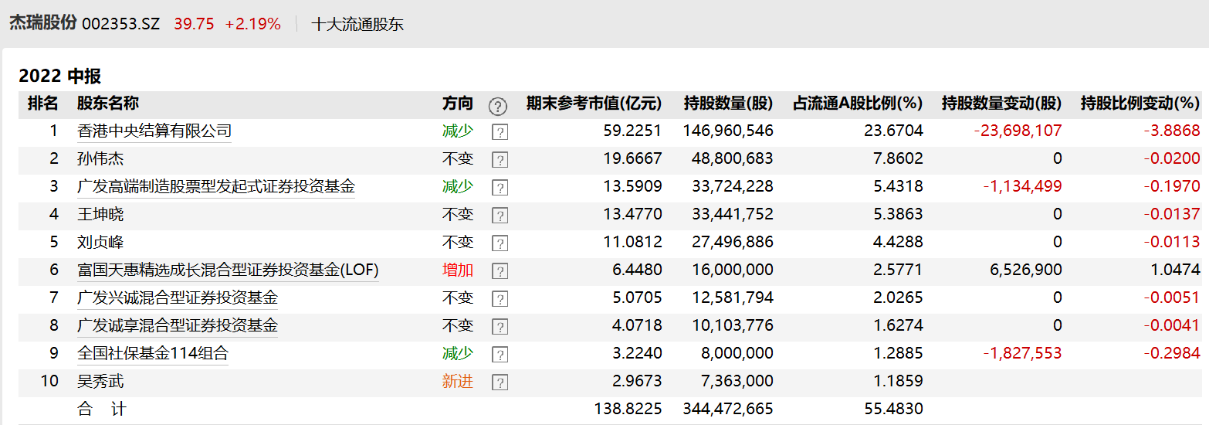Screen dimensions: 1210x425
Task: Open 广发高端制造股票型发起式证券投资基金 link
Action: [216, 187]
